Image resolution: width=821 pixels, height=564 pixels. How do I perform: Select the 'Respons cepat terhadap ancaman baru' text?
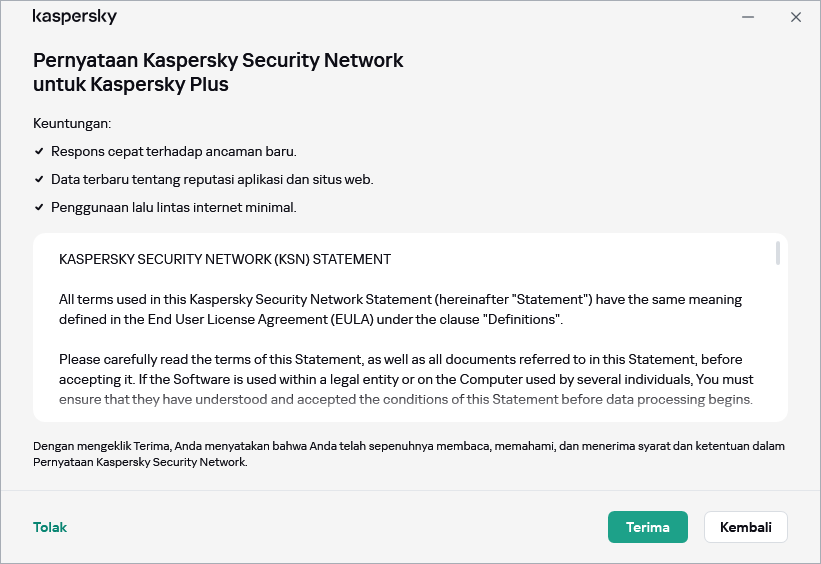[x=174, y=151]
